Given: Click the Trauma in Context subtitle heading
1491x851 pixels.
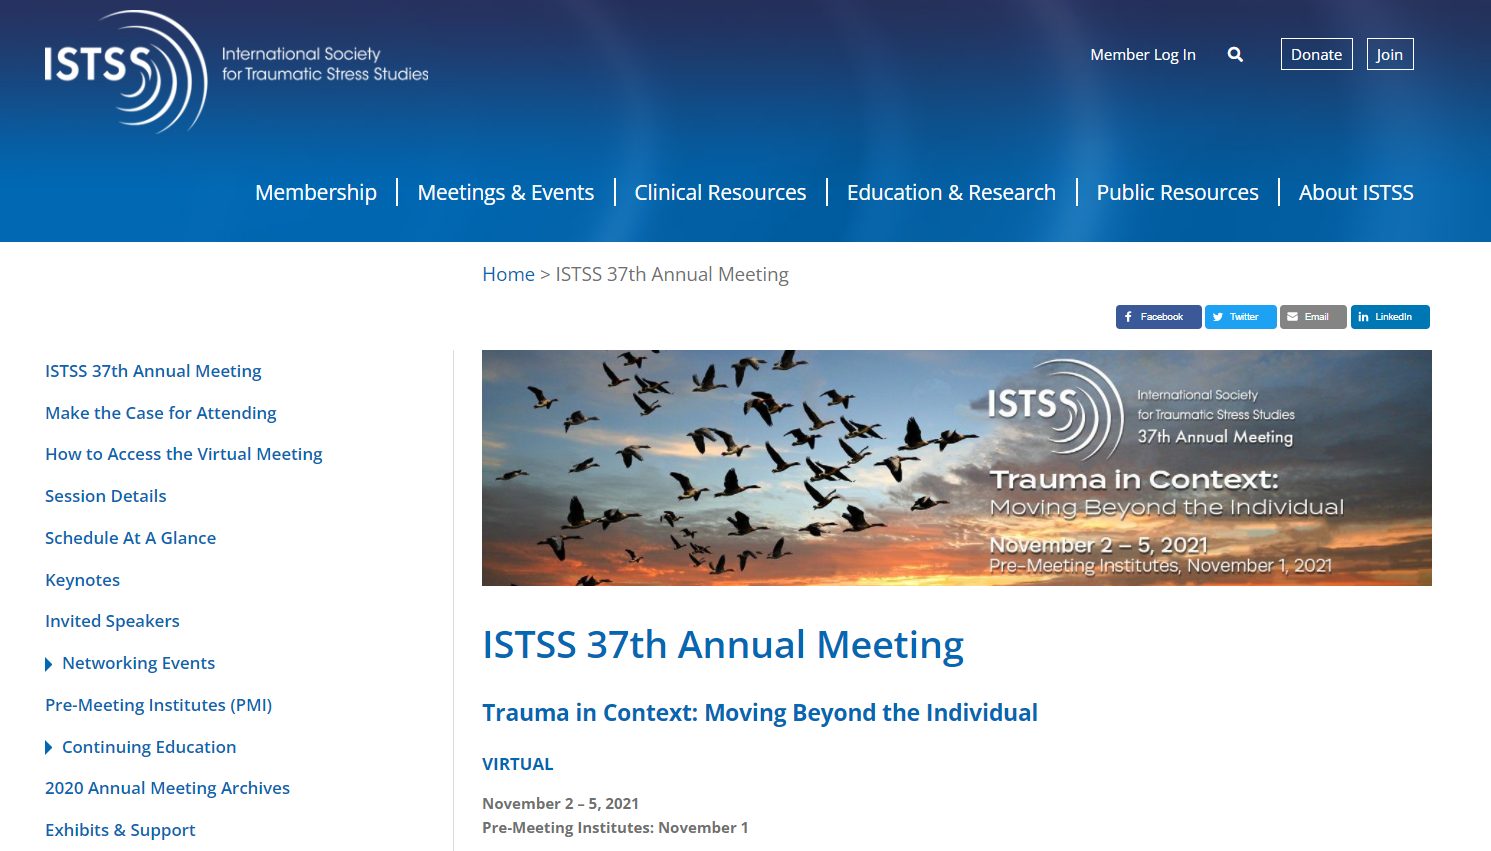Looking at the screenshot, I should [760, 713].
